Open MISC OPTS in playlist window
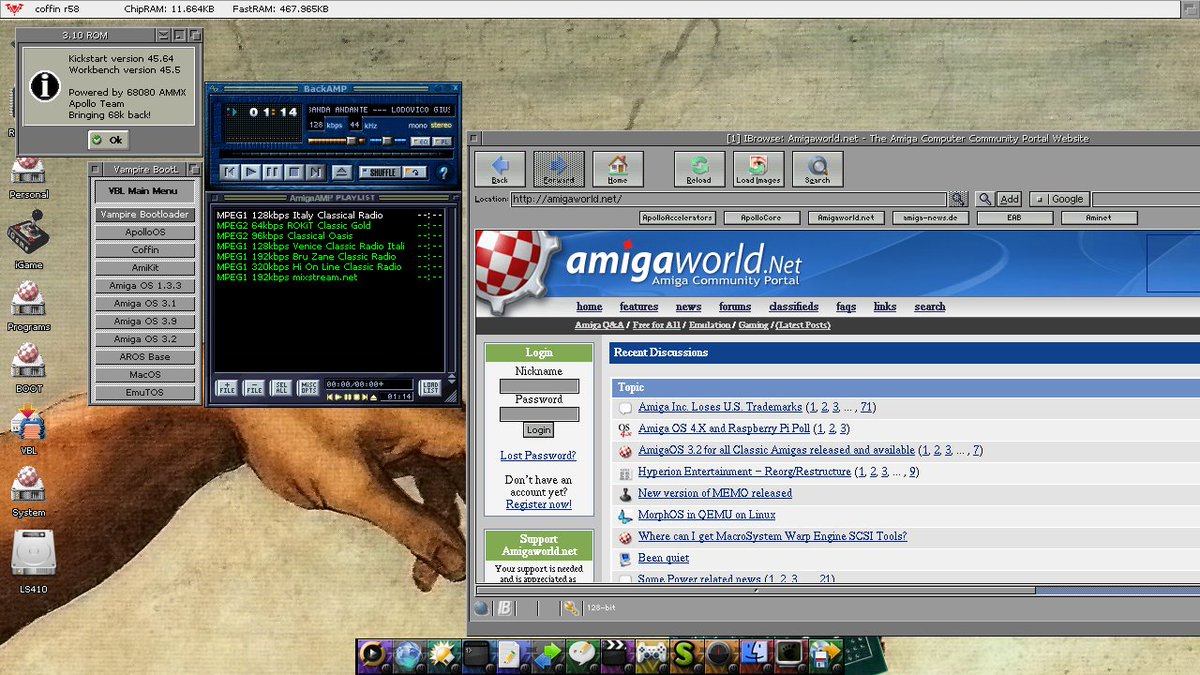The width and height of the screenshot is (1200, 675). coord(310,388)
